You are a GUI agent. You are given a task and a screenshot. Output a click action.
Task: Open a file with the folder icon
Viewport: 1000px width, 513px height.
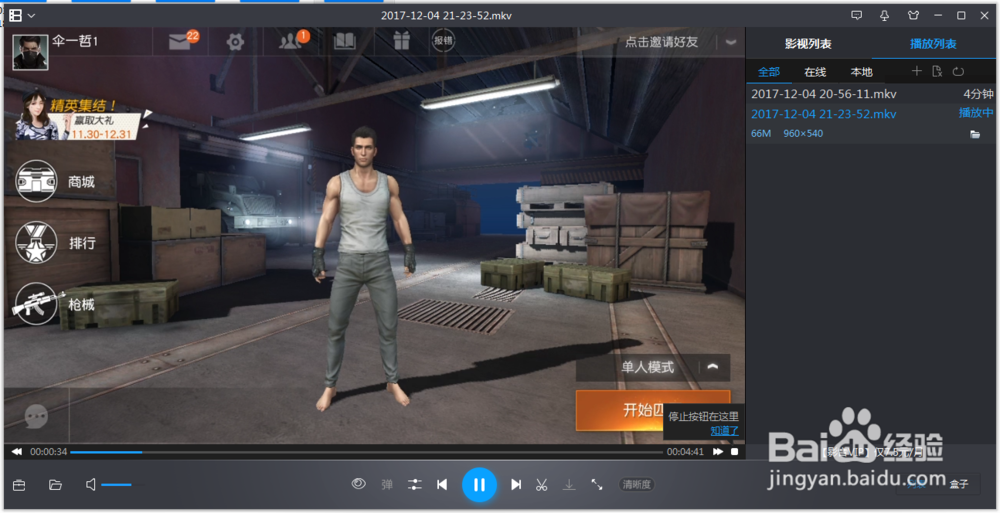click(55, 485)
